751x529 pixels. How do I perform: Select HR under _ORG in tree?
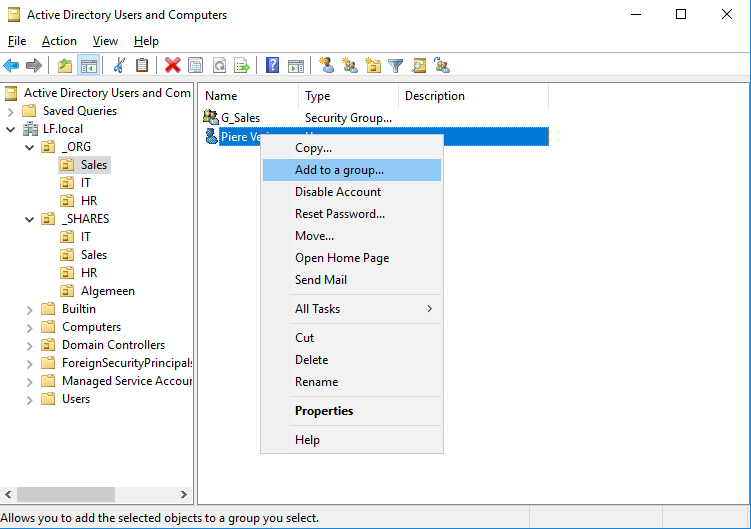pyautogui.click(x=89, y=201)
